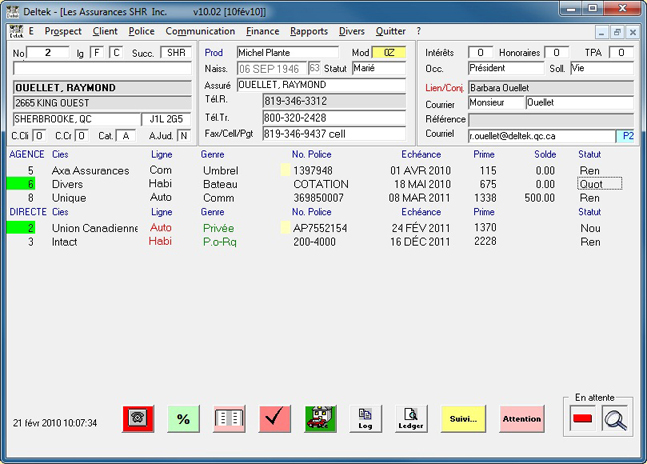Open the Police menu
Image resolution: width=647 pixels, height=464 pixels.
tap(142, 31)
